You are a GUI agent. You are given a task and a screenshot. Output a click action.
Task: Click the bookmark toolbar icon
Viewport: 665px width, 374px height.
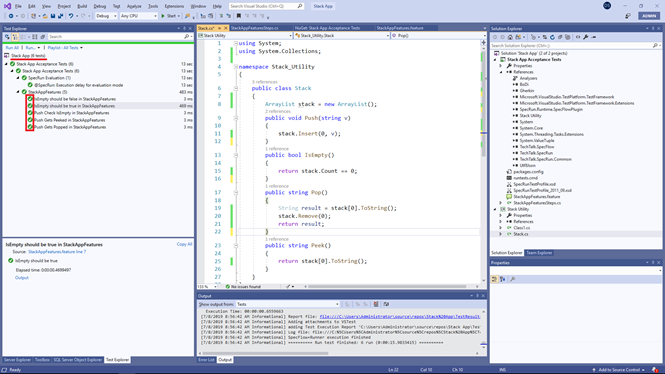pyautogui.click(x=238, y=16)
